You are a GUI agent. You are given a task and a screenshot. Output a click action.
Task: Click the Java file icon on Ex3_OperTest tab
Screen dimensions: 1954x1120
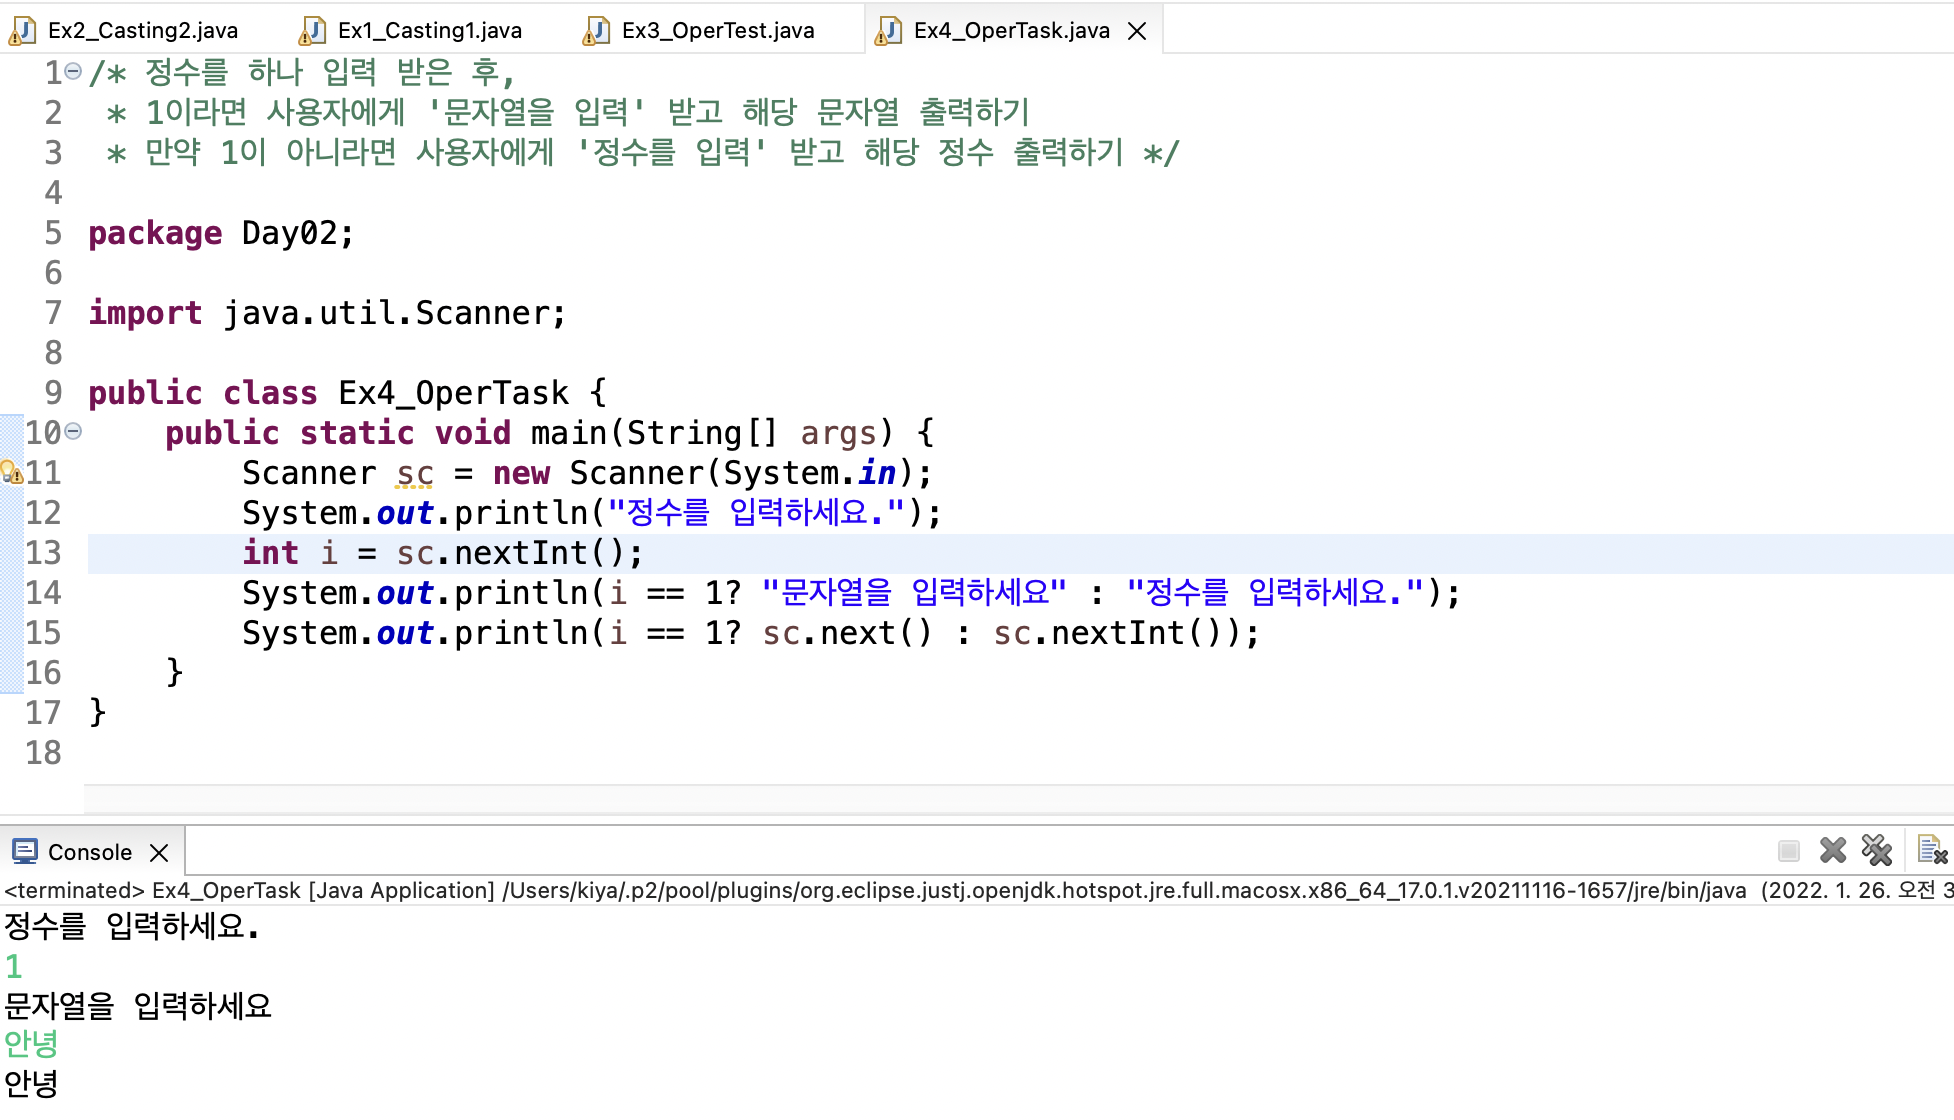(596, 31)
